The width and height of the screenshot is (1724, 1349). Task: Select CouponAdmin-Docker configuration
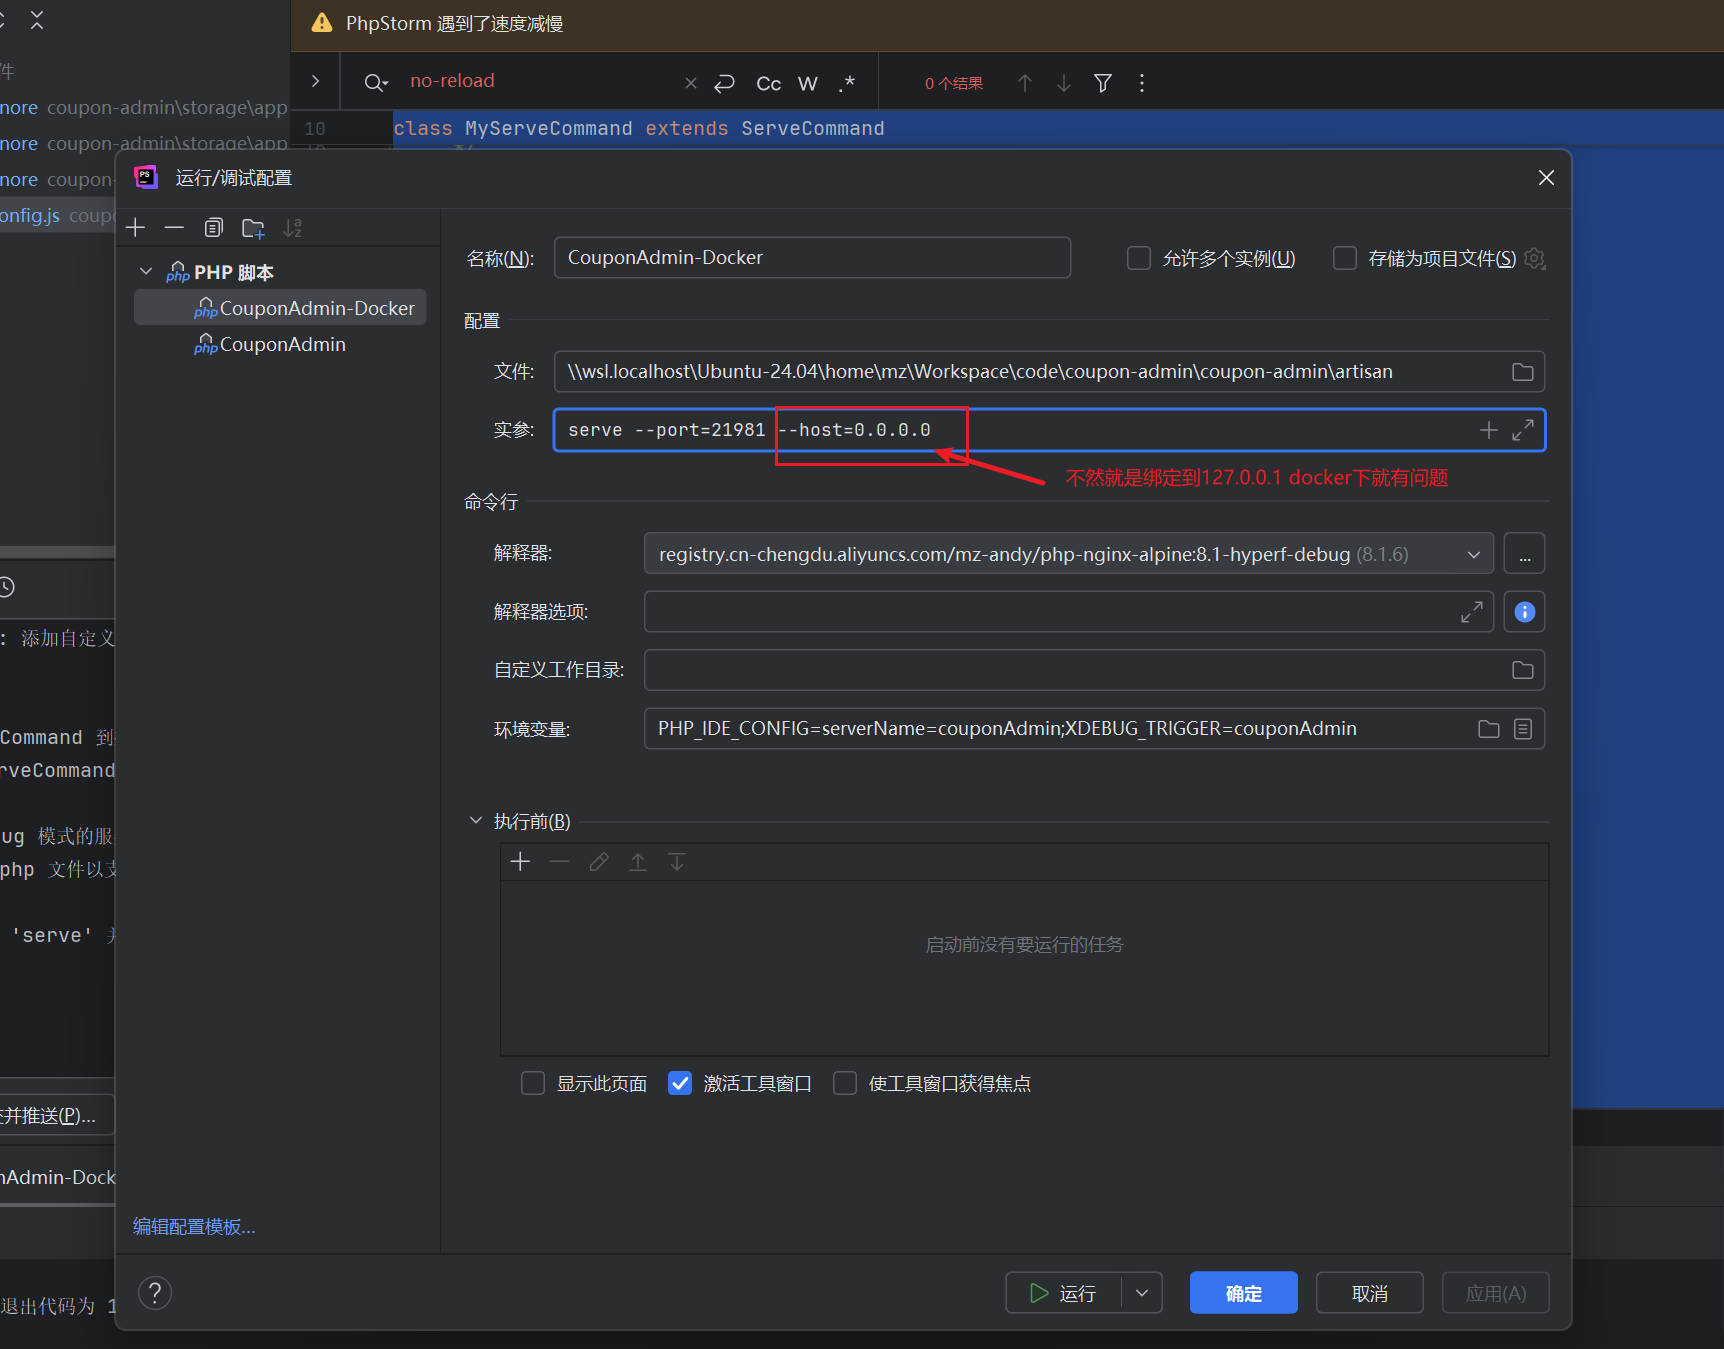tap(281, 308)
